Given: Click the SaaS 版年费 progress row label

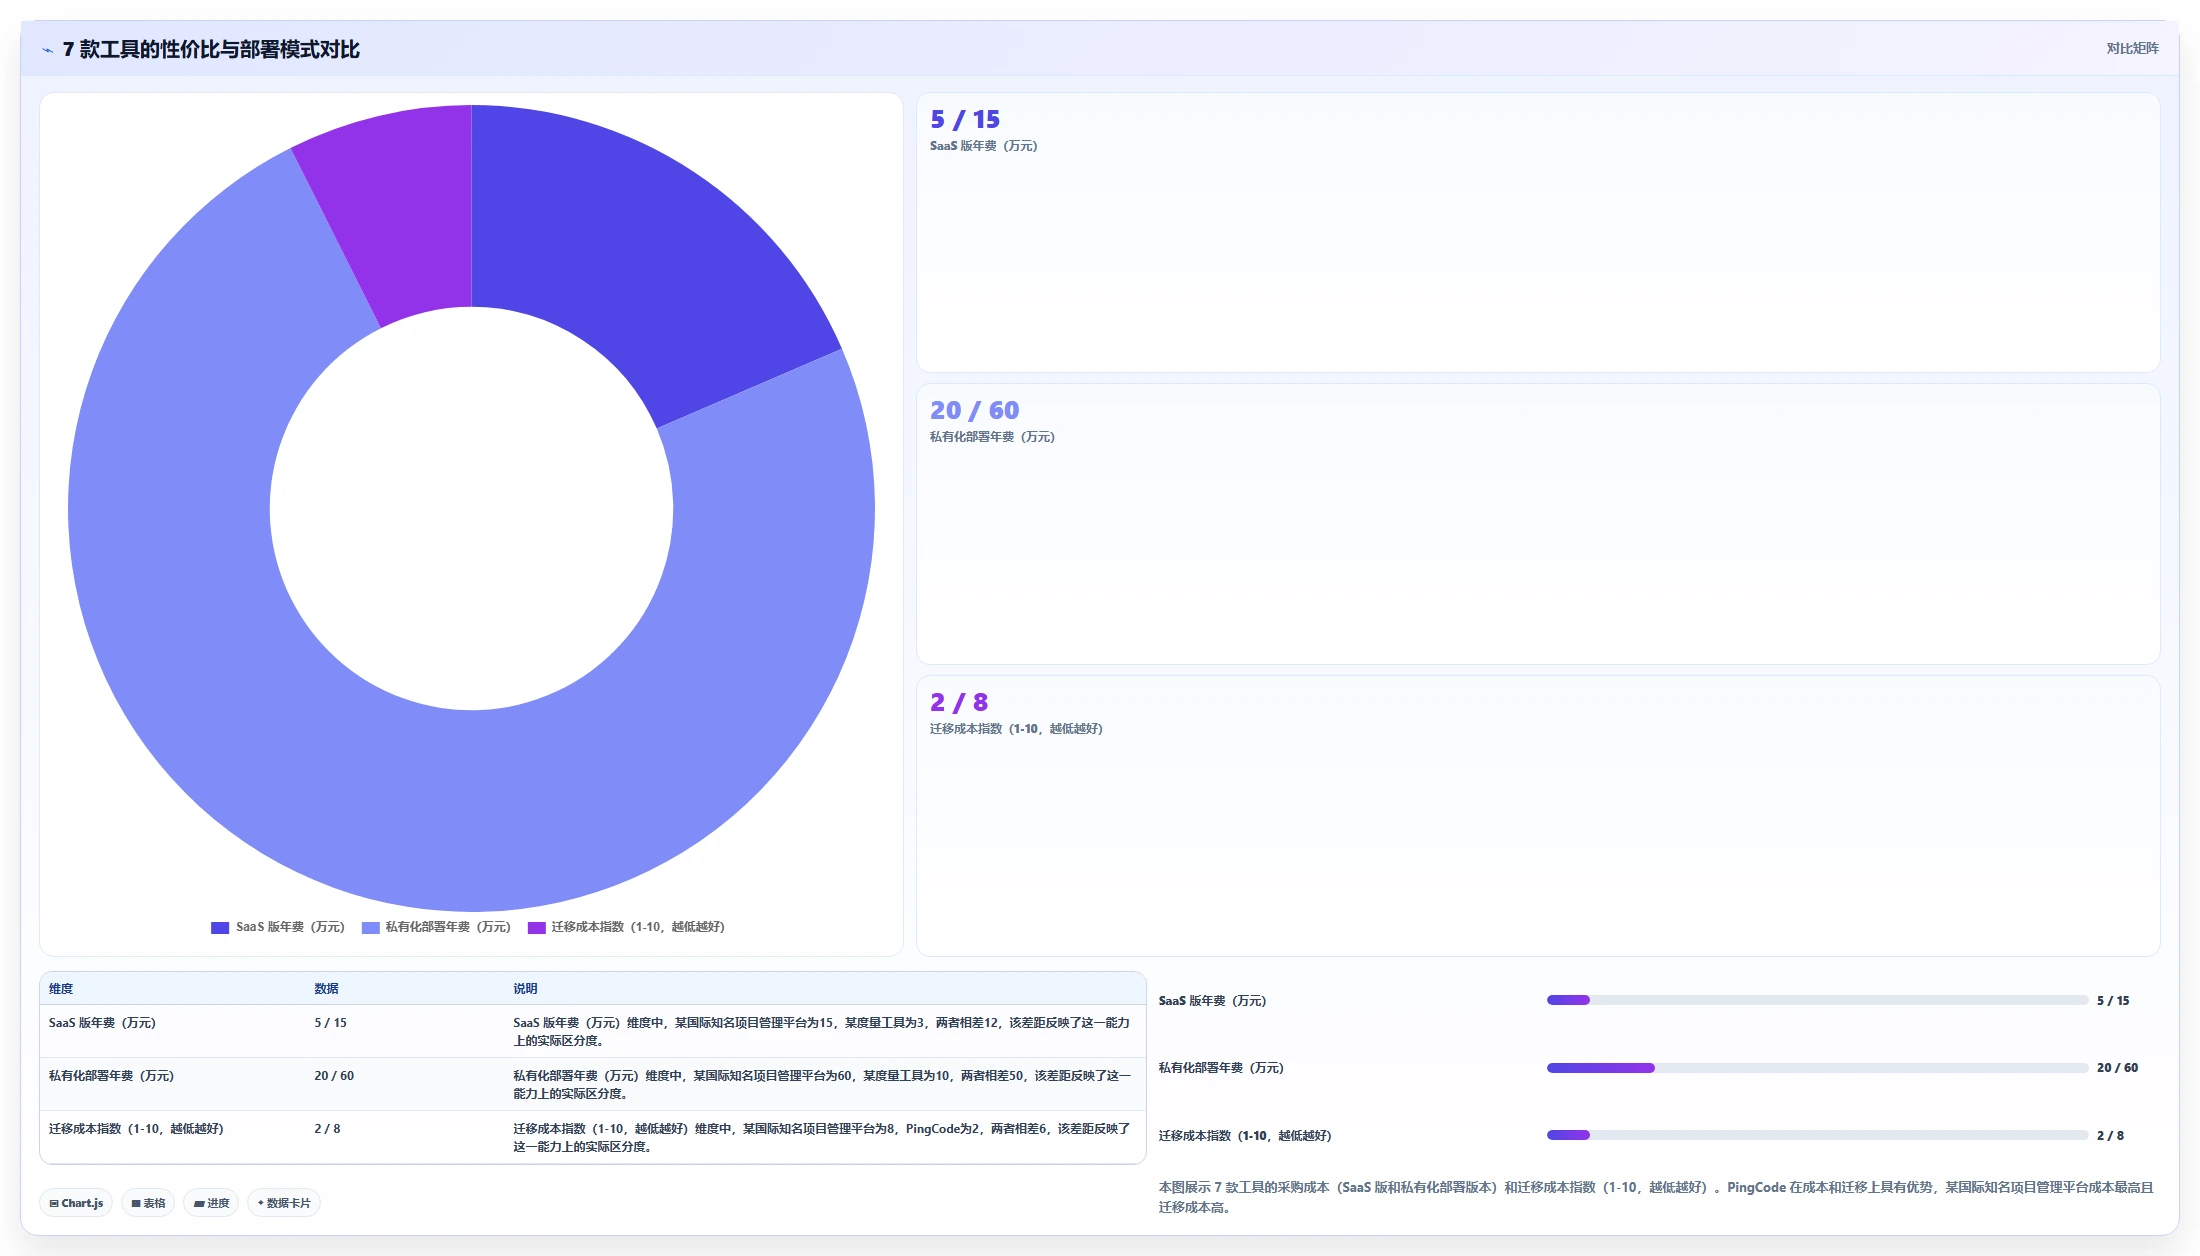Looking at the screenshot, I should coord(1212,1001).
